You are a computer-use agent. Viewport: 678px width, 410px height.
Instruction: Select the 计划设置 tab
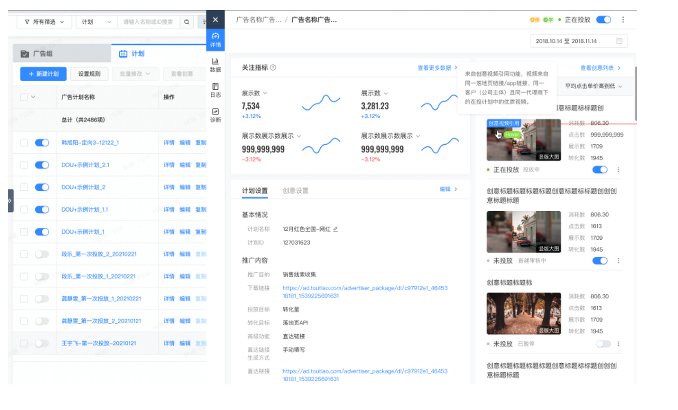[255, 191]
